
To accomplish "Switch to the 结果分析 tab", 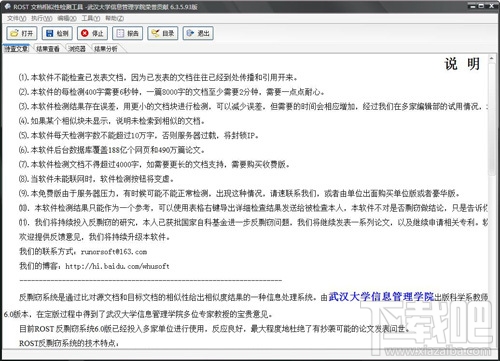I will click(106, 49).
